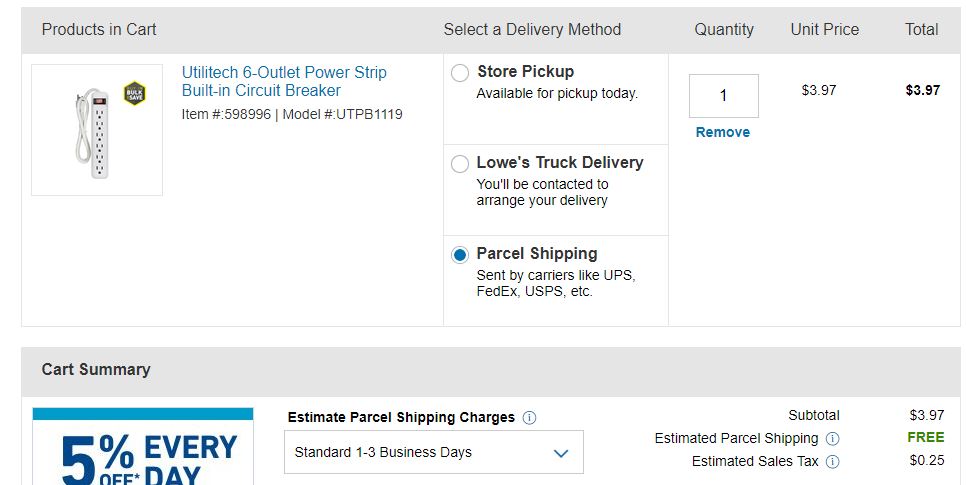Open Utilitech 6-Outlet Power Strip product link
This screenshot has height=485, width=966.
[x=283, y=81]
